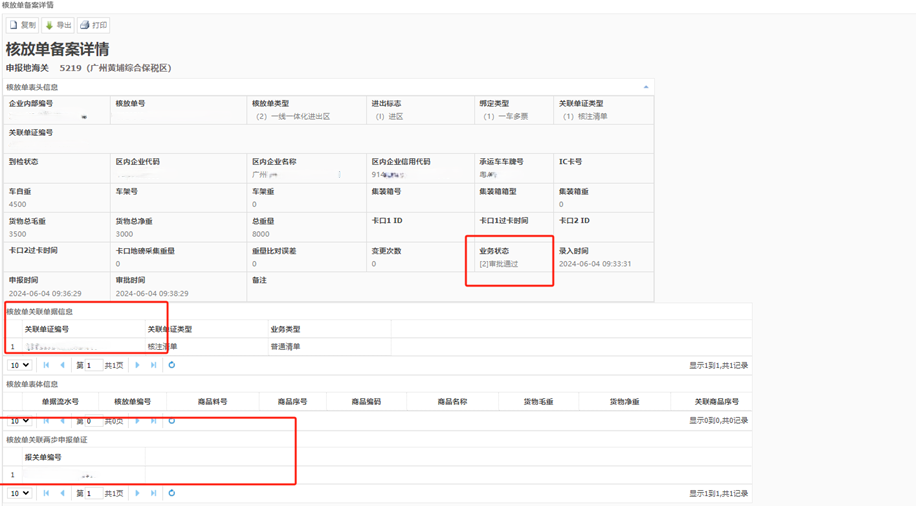Image resolution: width=916 pixels, height=506 pixels.
Task: Go to last page in 核放单关联单据信息 pager
Action: pos(154,365)
